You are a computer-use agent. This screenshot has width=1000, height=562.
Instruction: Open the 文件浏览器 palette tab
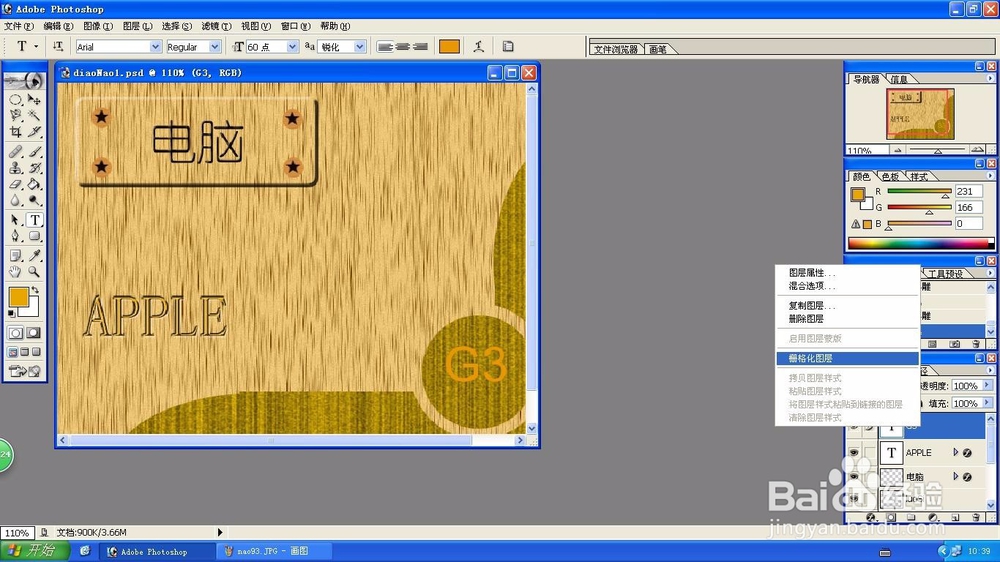pos(615,49)
